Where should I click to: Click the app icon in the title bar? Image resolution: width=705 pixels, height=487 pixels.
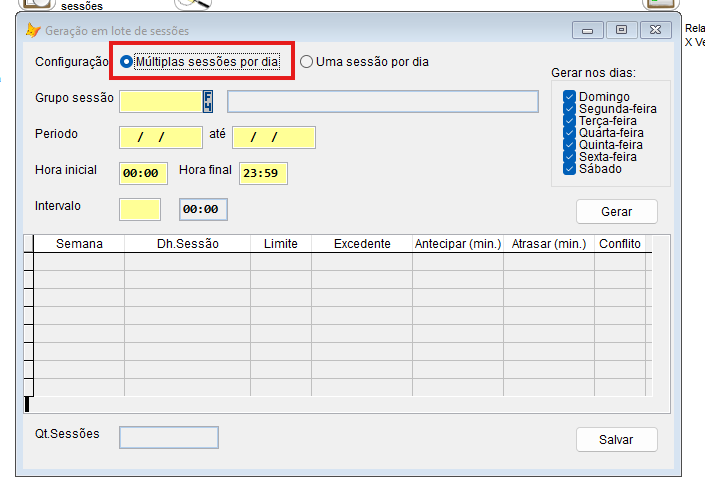(32, 30)
